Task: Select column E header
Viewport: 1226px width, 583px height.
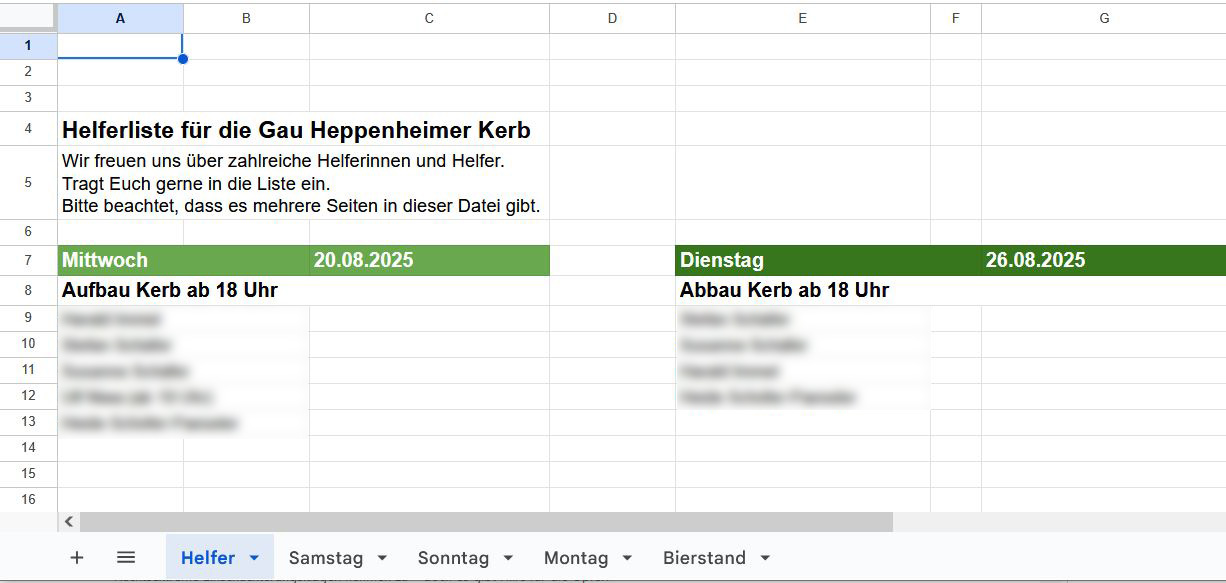Action: pyautogui.click(x=802, y=18)
